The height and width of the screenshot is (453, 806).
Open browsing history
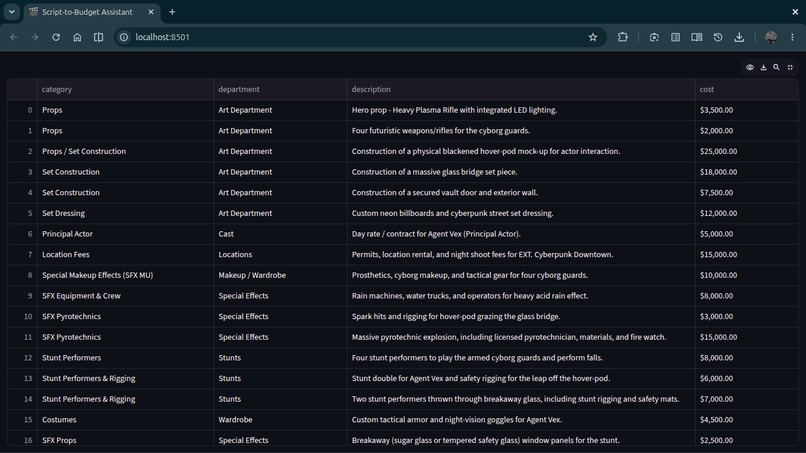coord(718,37)
